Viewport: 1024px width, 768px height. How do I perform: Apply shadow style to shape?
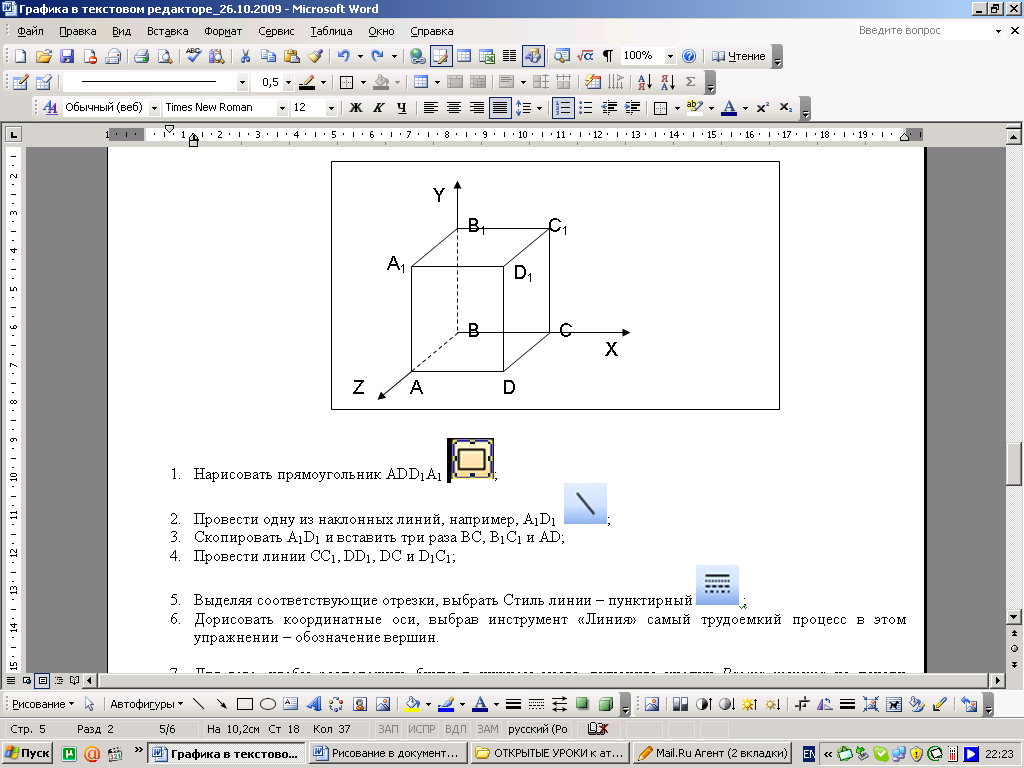tap(582, 704)
